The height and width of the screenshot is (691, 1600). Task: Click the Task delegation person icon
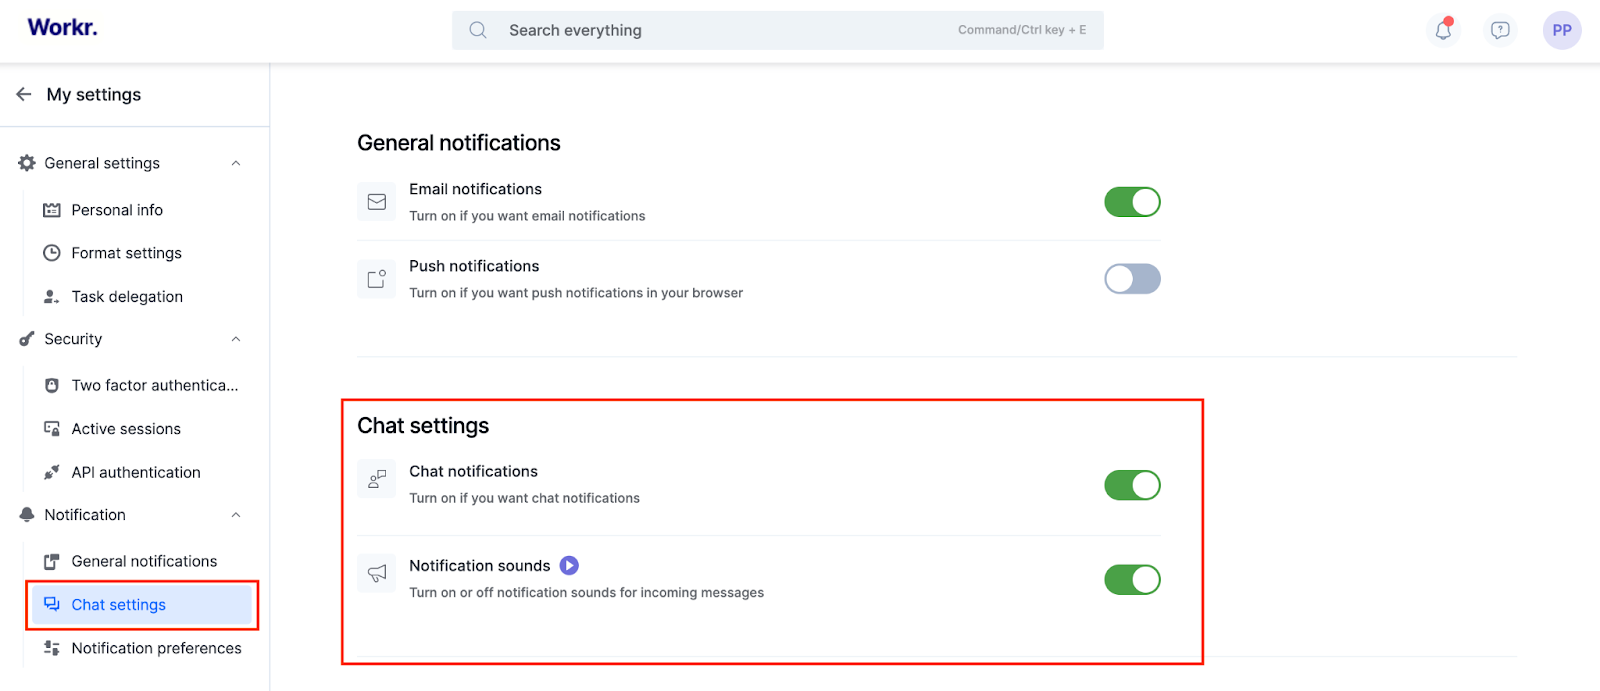52,297
